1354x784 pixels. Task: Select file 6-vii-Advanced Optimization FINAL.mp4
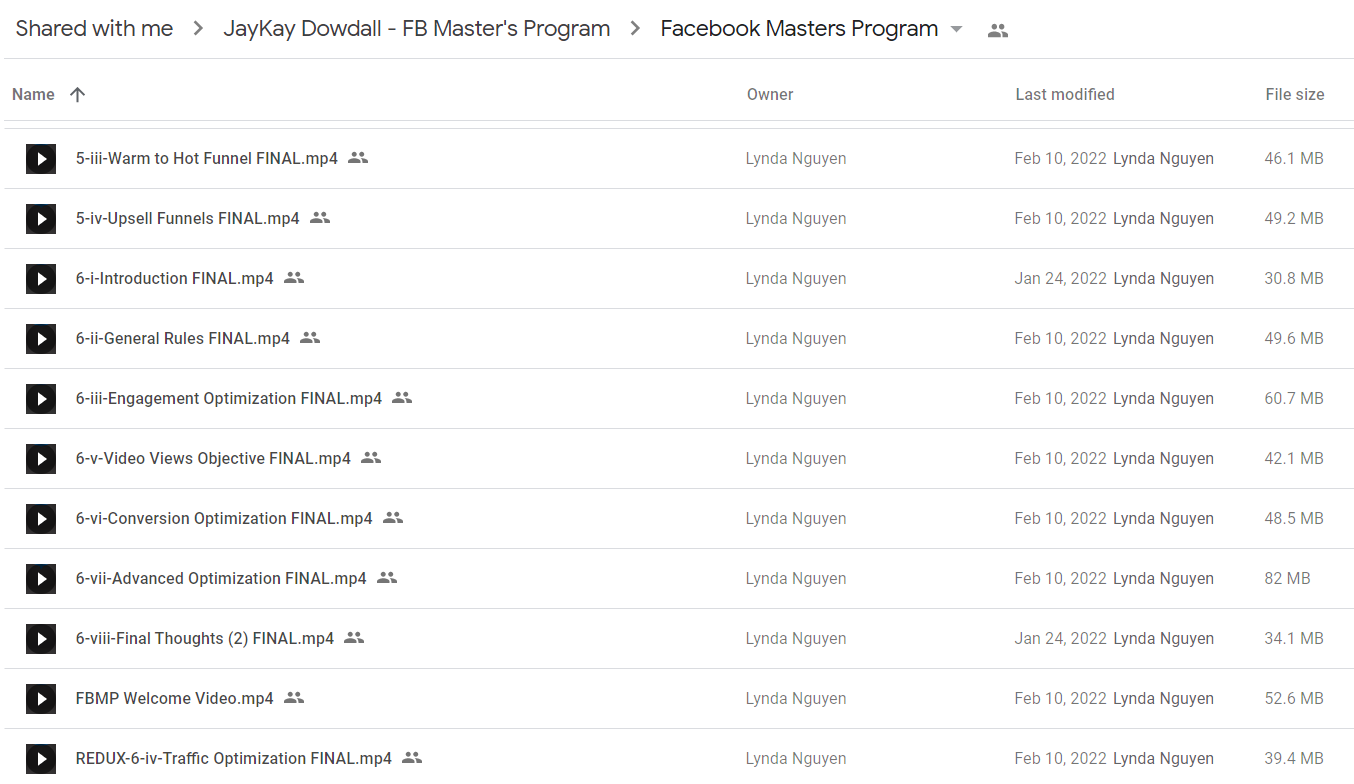(221, 578)
